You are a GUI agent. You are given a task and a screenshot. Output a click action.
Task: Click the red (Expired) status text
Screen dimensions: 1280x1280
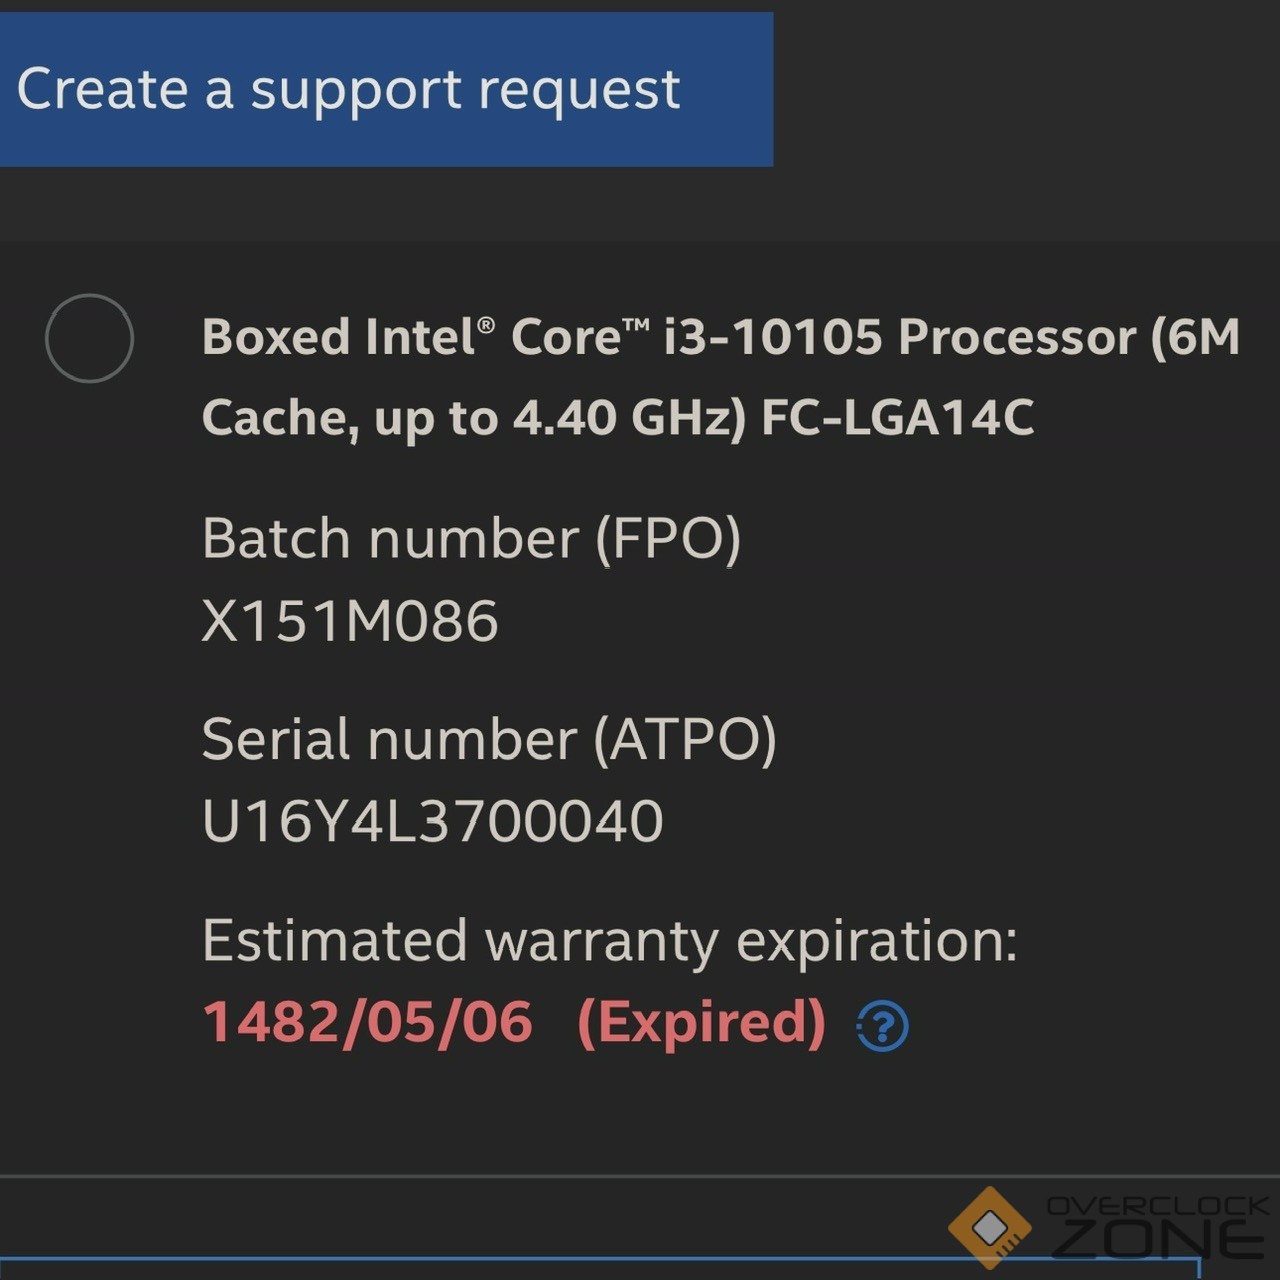pos(701,1022)
